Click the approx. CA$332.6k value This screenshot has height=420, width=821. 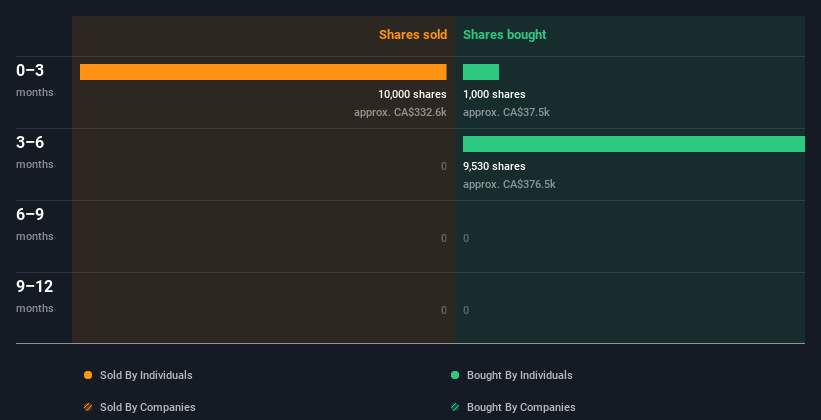(401, 112)
